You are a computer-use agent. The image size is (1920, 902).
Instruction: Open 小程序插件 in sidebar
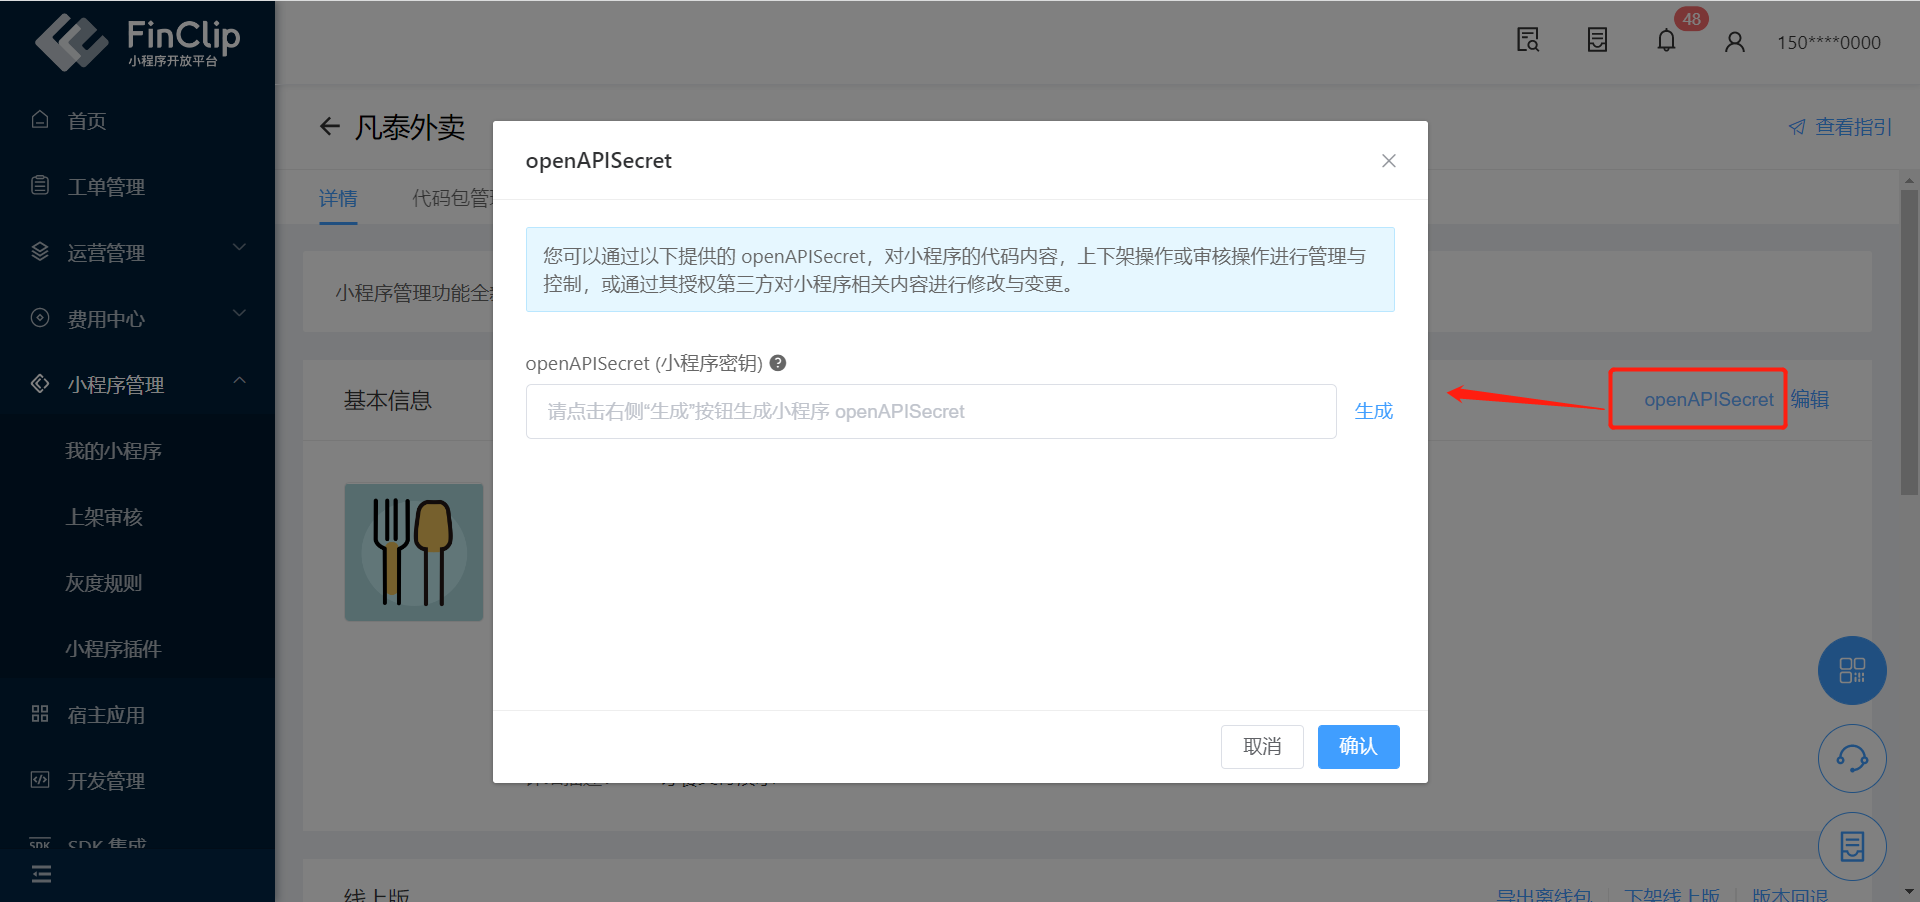[x=113, y=649]
